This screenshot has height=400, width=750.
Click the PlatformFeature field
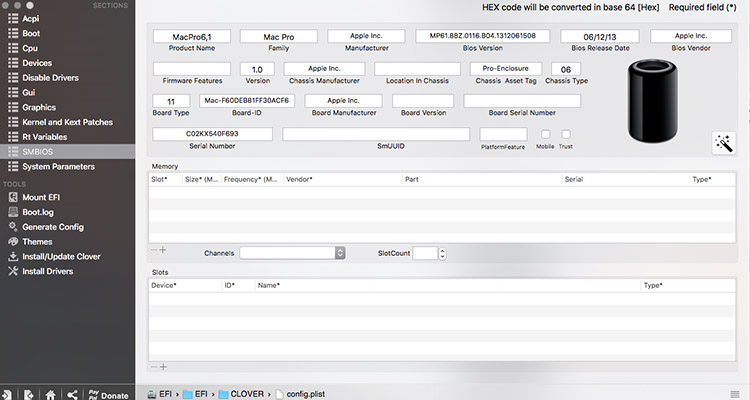503,134
